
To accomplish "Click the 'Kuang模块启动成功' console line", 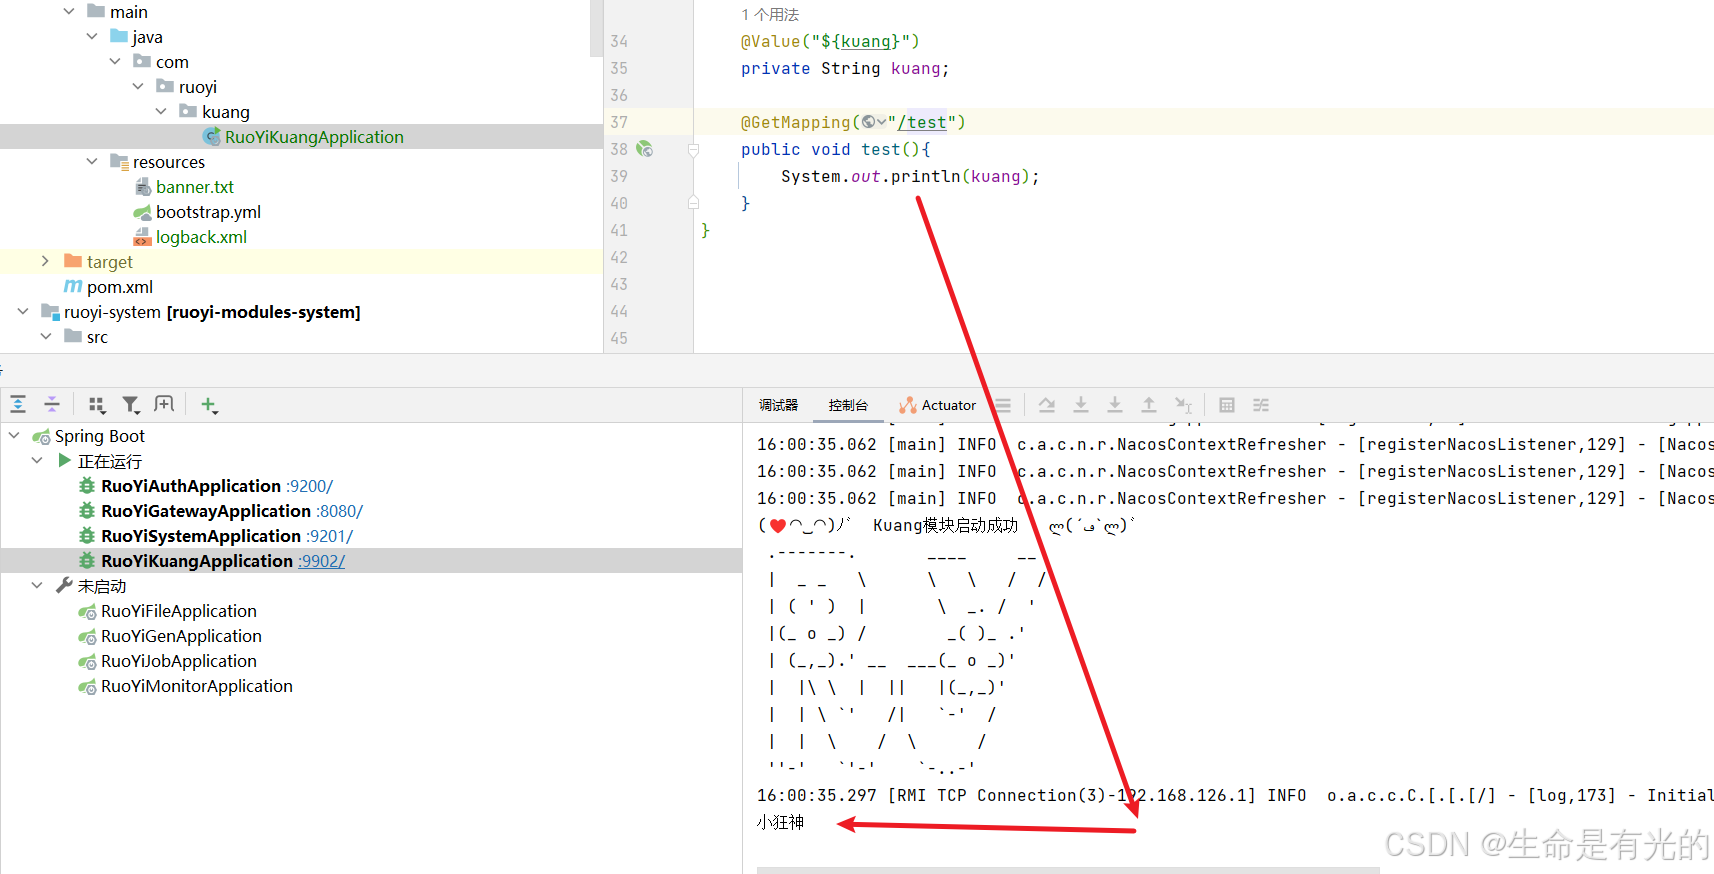I will pyautogui.click(x=946, y=525).
